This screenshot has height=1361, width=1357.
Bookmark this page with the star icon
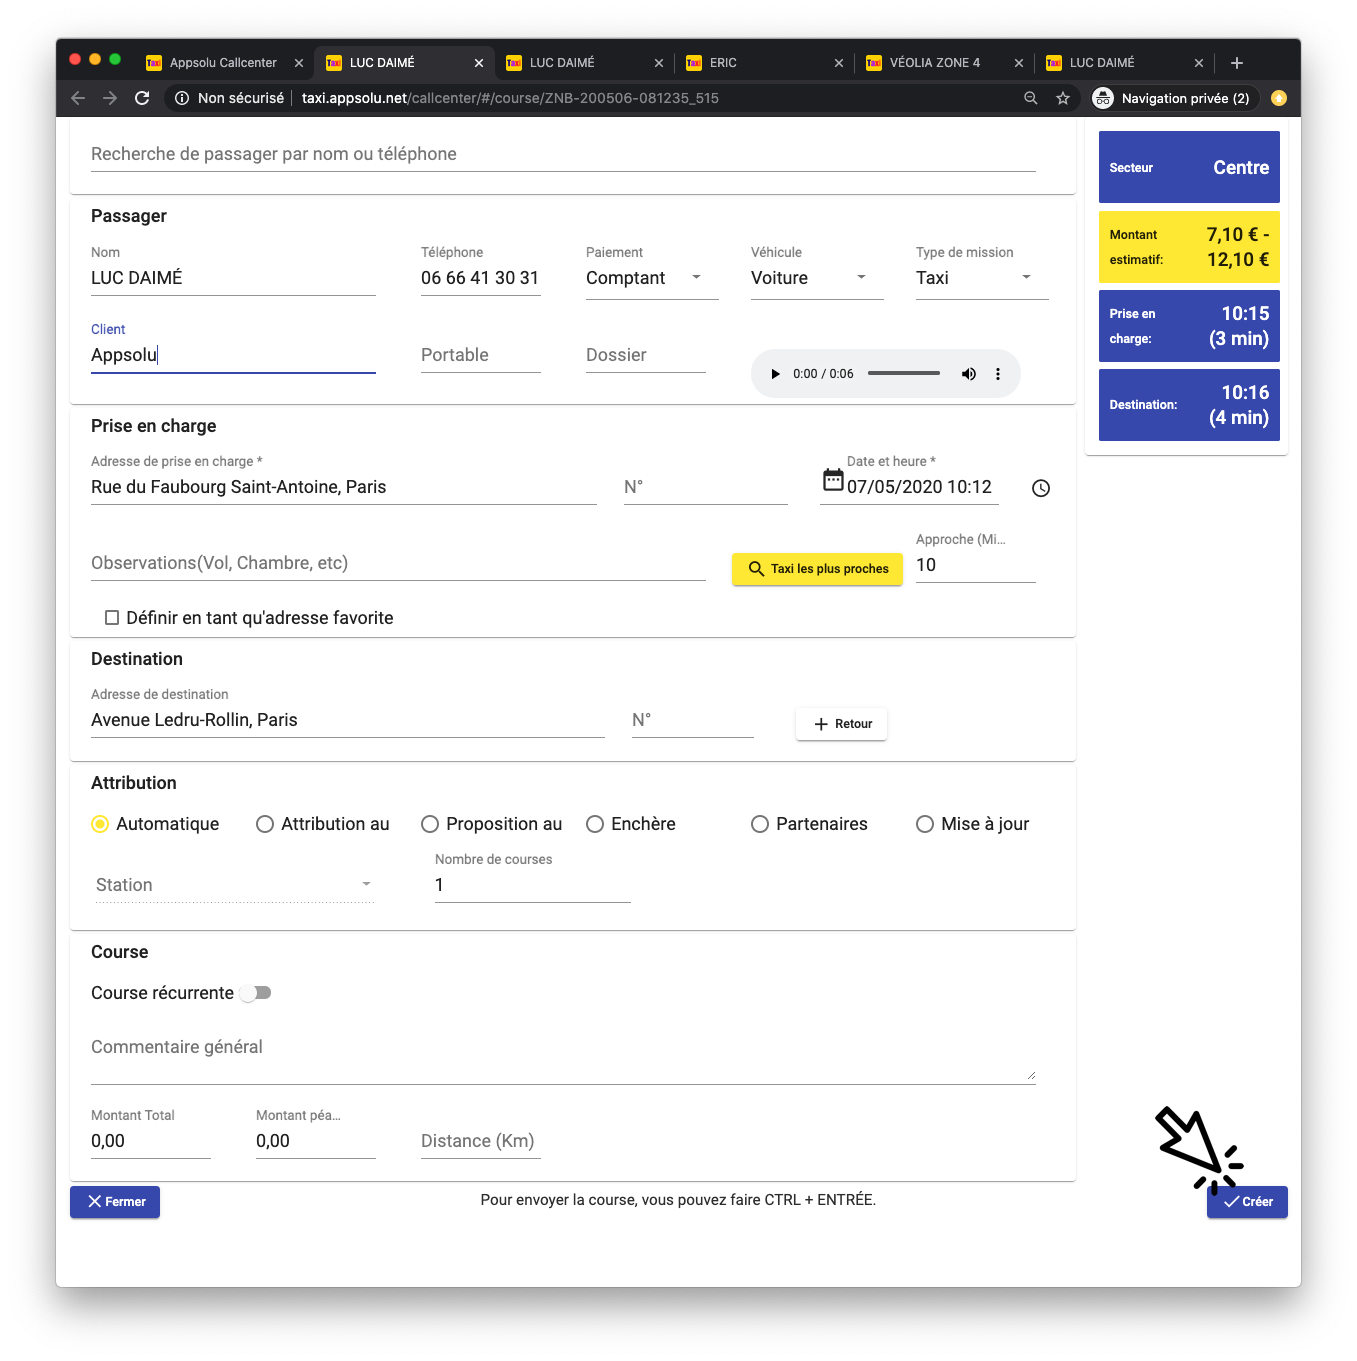[x=1063, y=98]
